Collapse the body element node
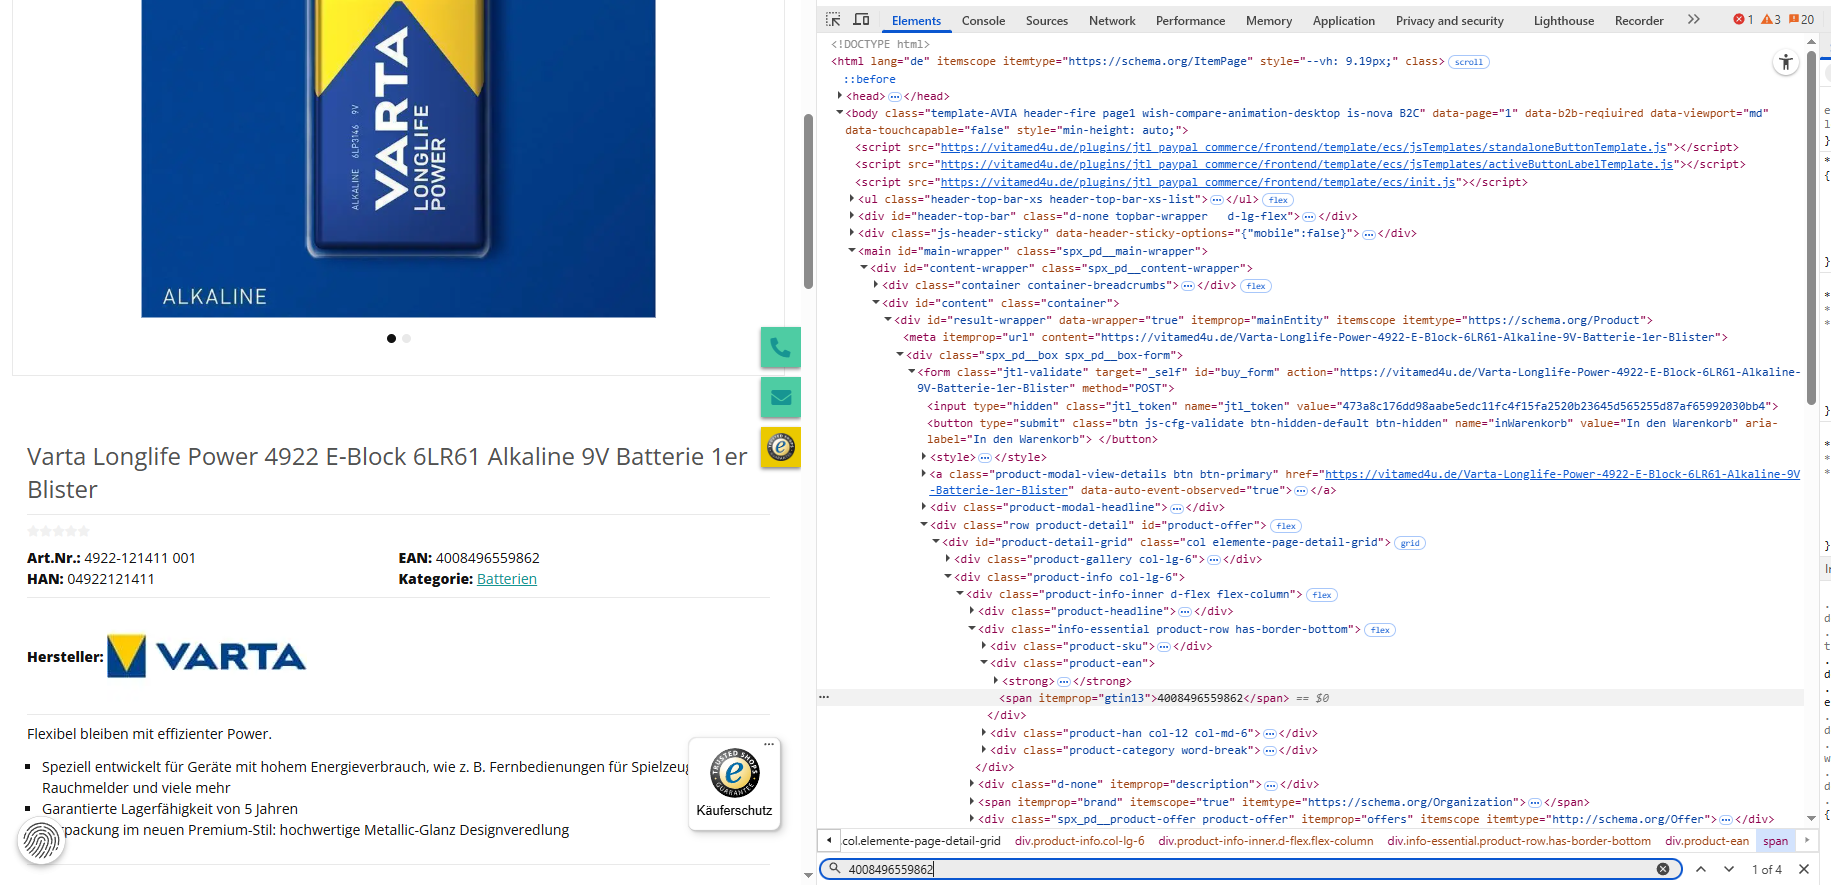1831x885 pixels. click(x=840, y=113)
